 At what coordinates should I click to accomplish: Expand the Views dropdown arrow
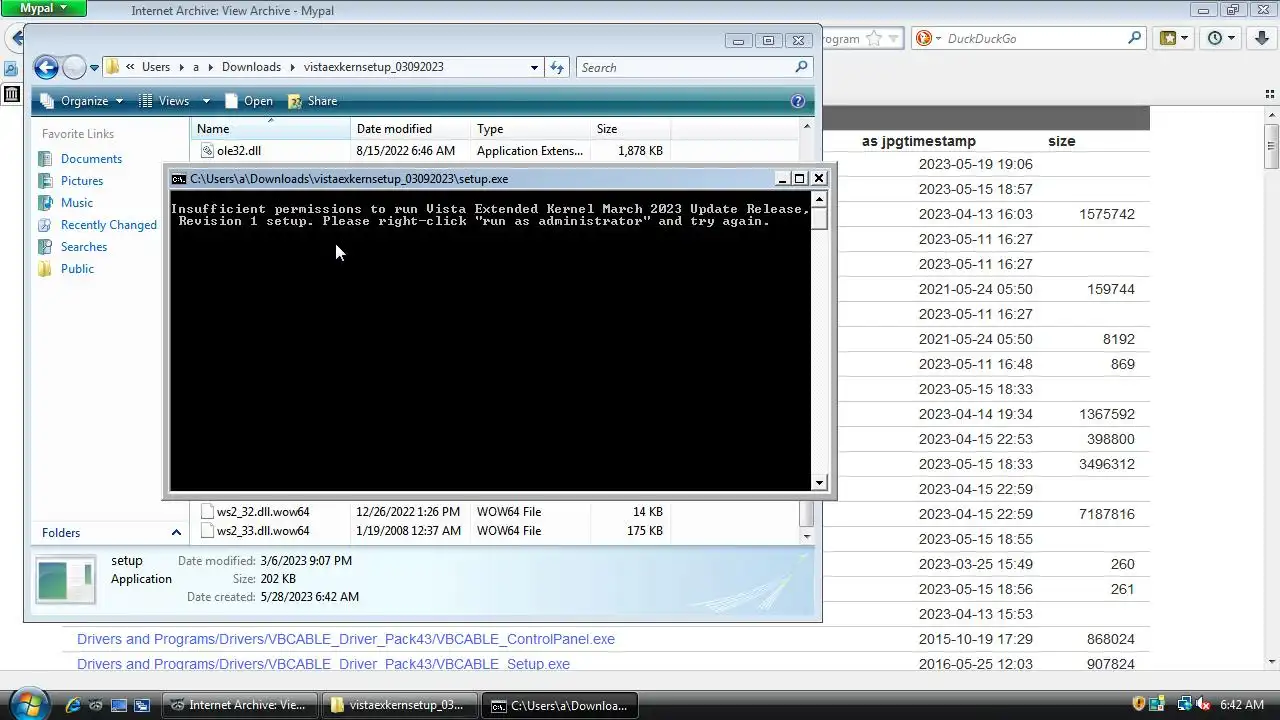[206, 101]
